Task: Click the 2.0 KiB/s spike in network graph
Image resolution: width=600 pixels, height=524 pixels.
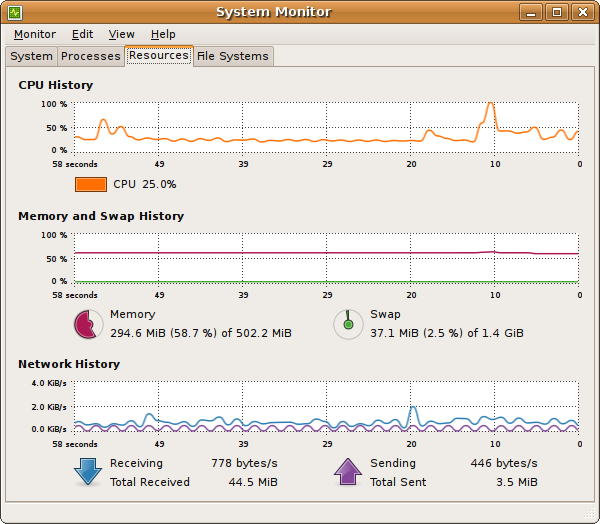Action: click(x=412, y=408)
